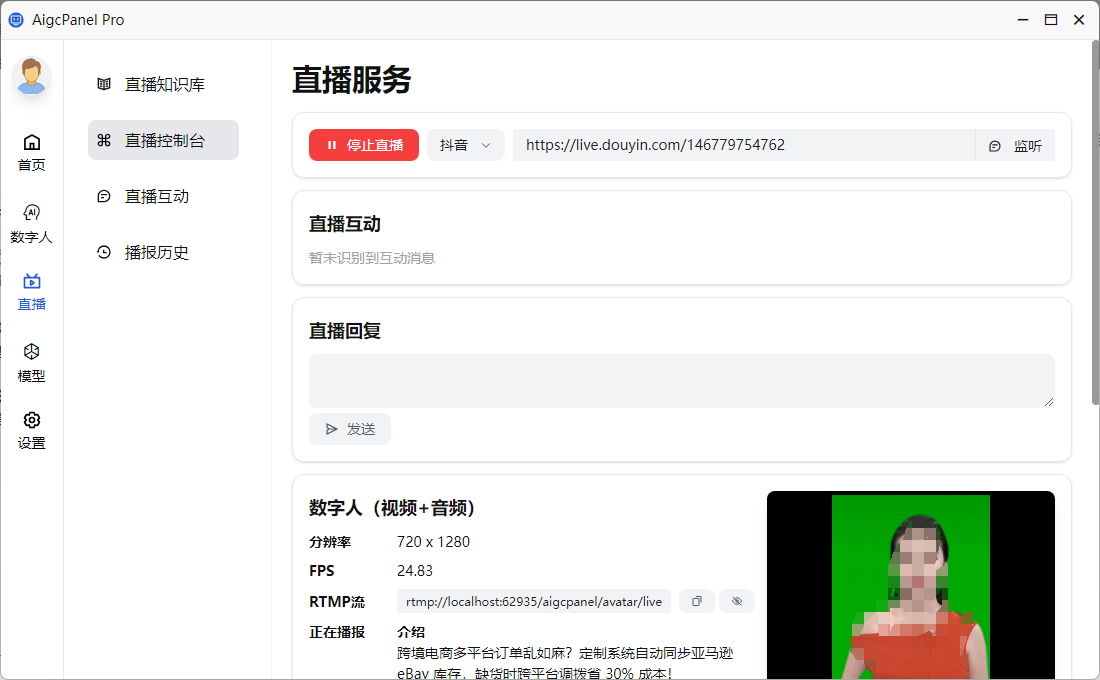Open the 数字人 section
This screenshot has height=680, width=1100.
tap(32, 224)
